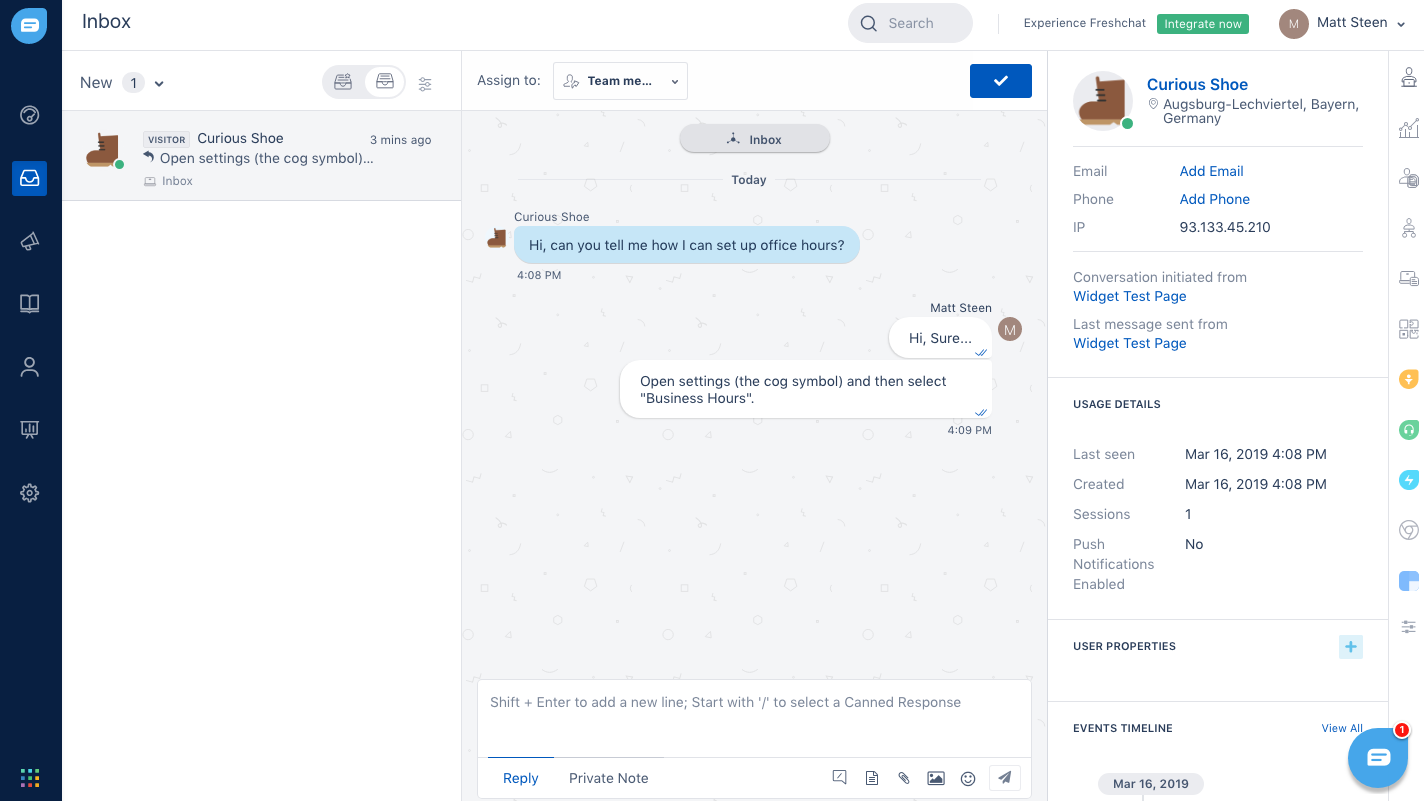Open the FAQ book icon in sidebar
The image size is (1424, 801).
[30, 304]
